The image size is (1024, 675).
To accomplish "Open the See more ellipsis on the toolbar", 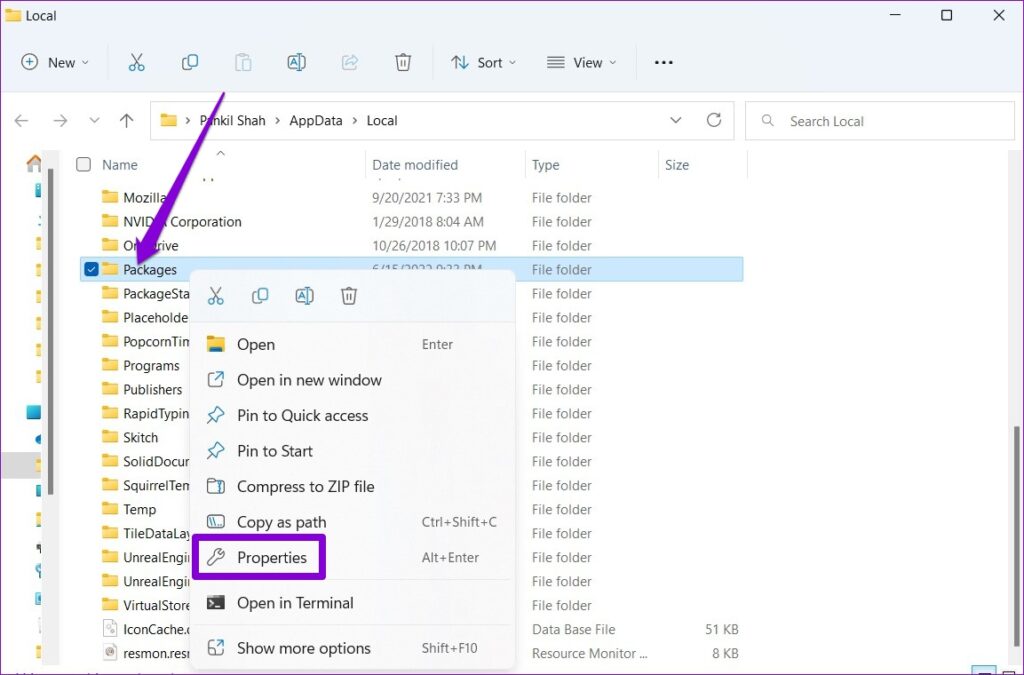I will (x=663, y=62).
